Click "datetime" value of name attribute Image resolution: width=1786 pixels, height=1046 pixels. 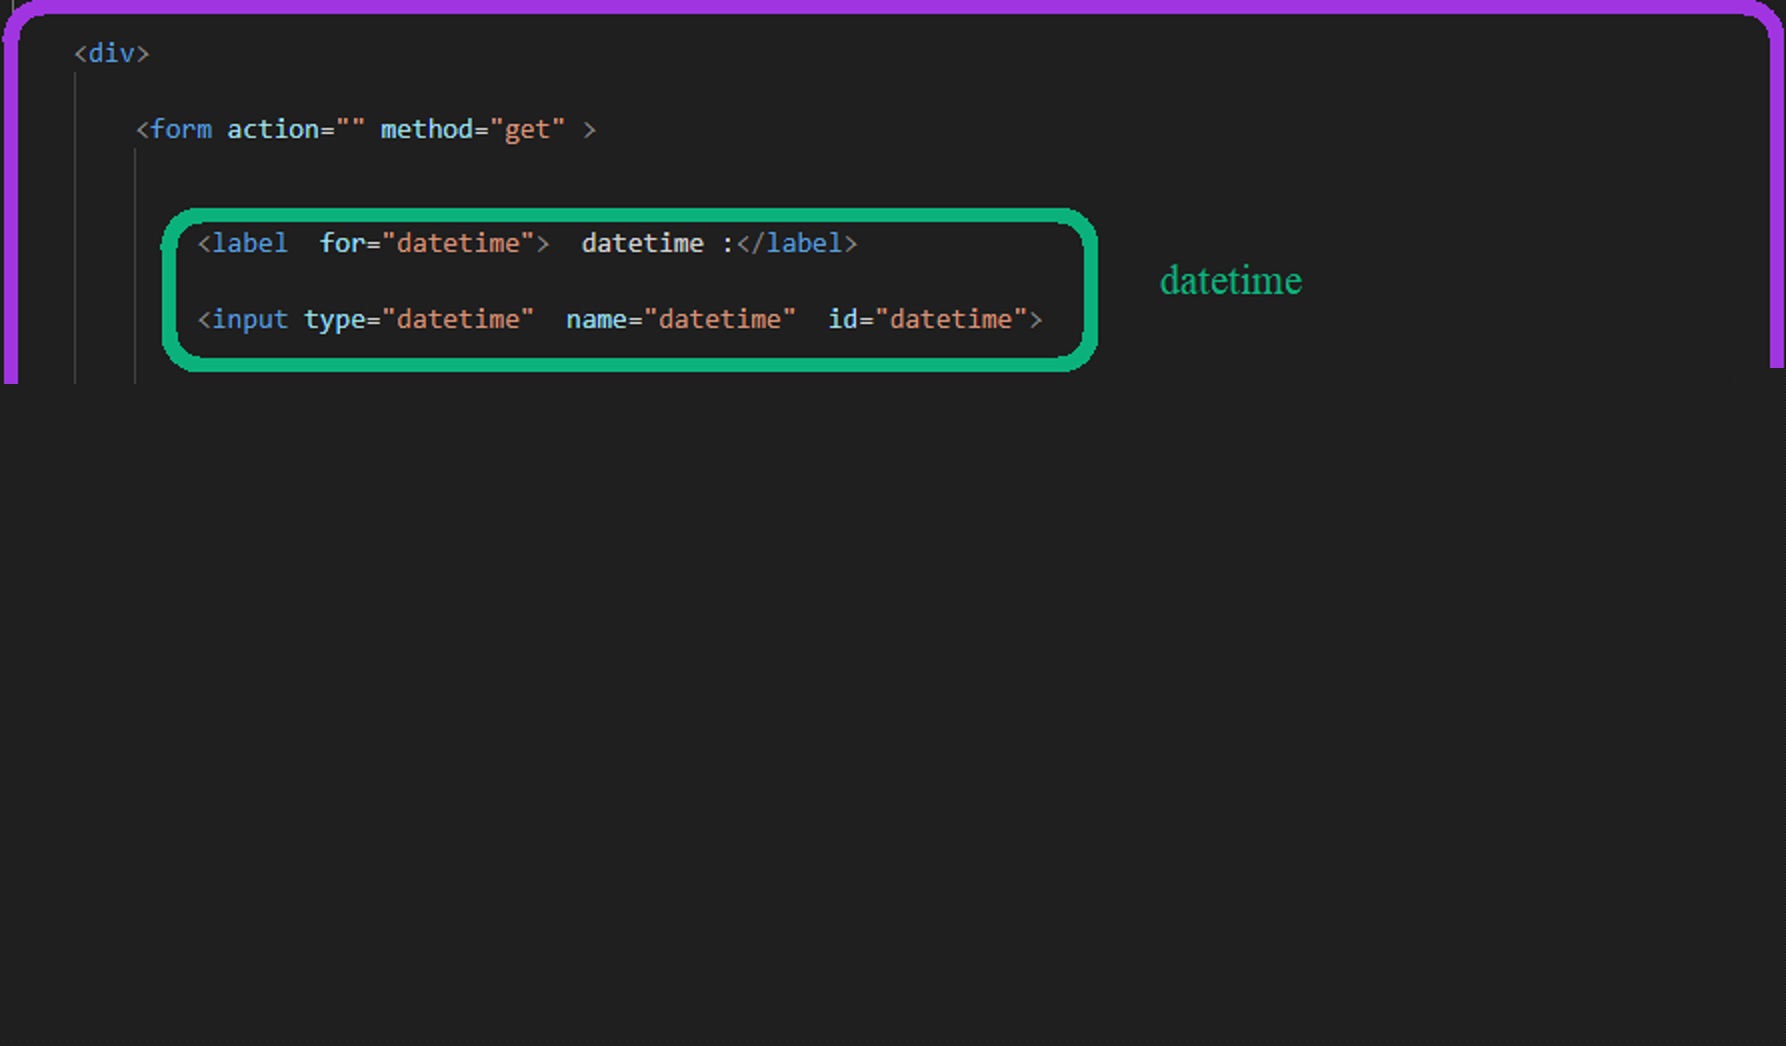coord(720,320)
